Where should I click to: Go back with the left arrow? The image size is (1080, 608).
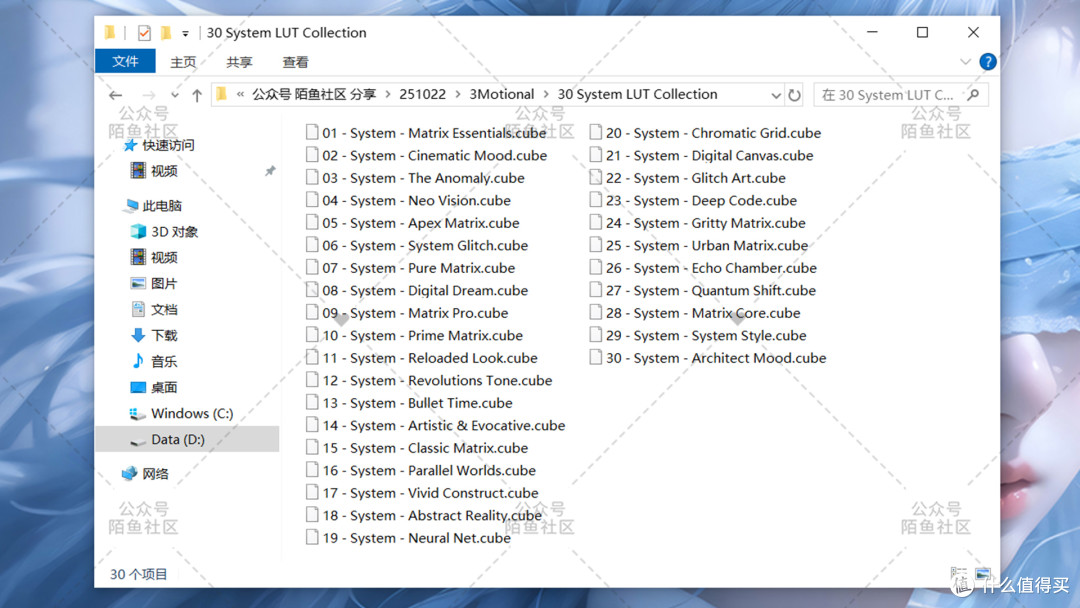(116, 95)
